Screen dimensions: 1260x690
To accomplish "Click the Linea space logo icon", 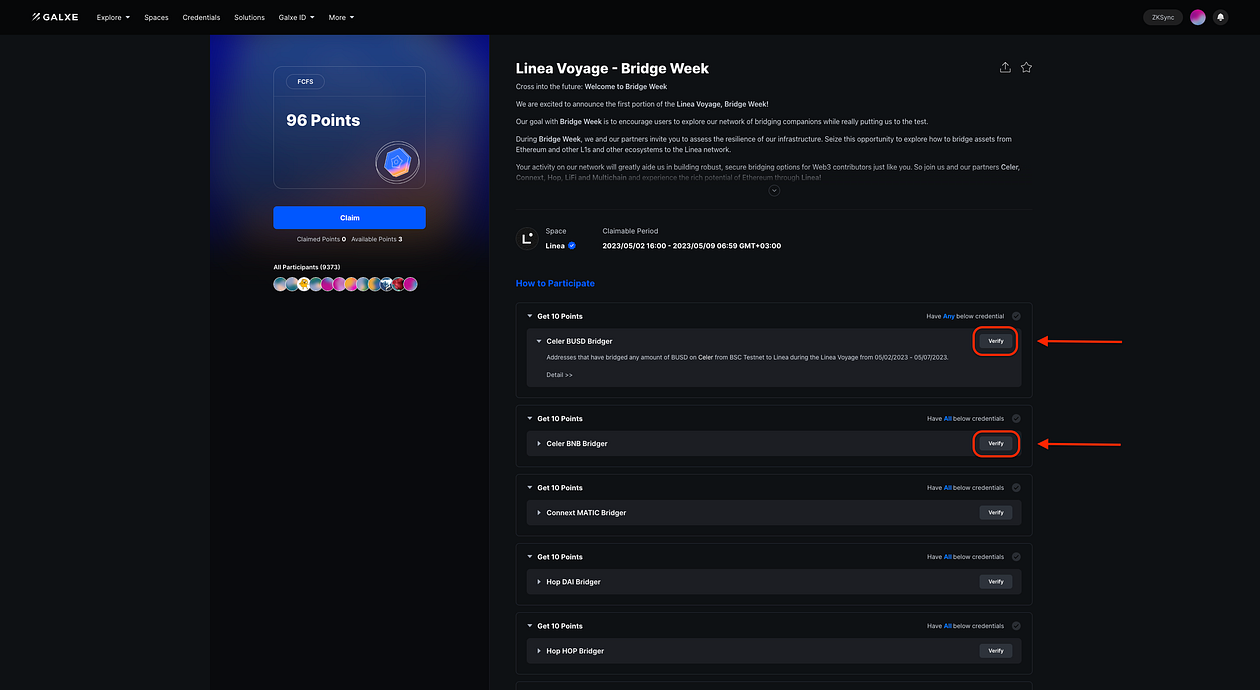I will [x=527, y=238].
